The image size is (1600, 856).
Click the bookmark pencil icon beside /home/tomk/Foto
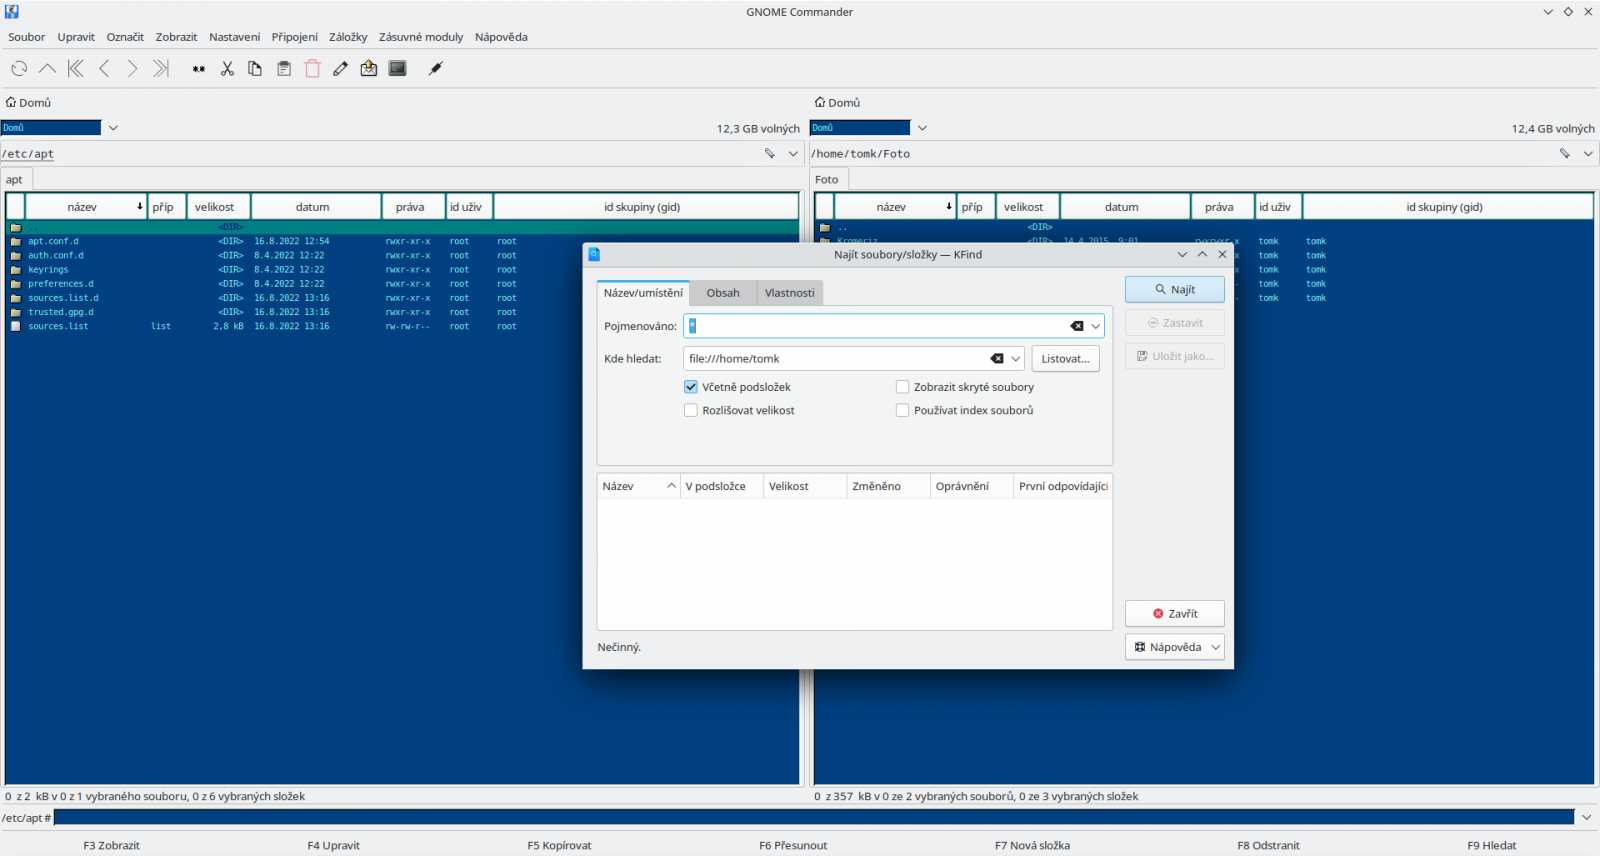point(1565,154)
